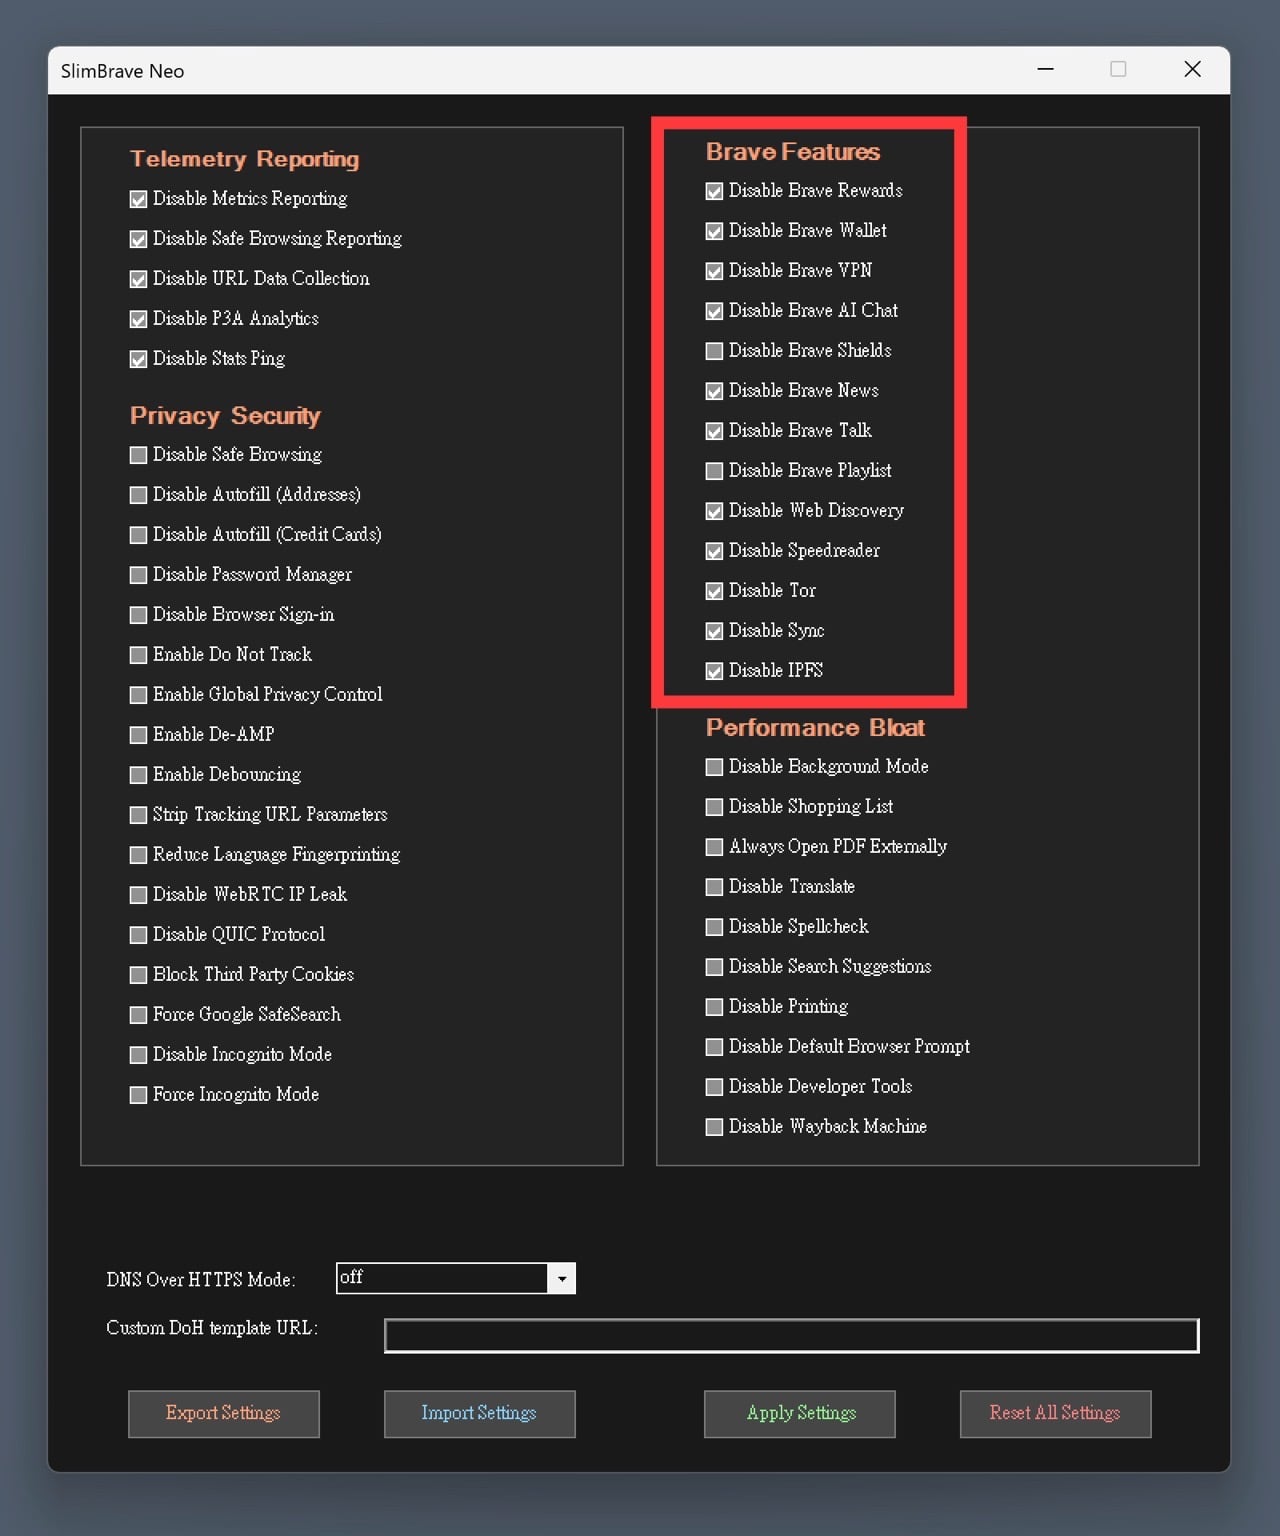Click the Export Settings button
The height and width of the screenshot is (1536, 1280).
pos(223,1413)
